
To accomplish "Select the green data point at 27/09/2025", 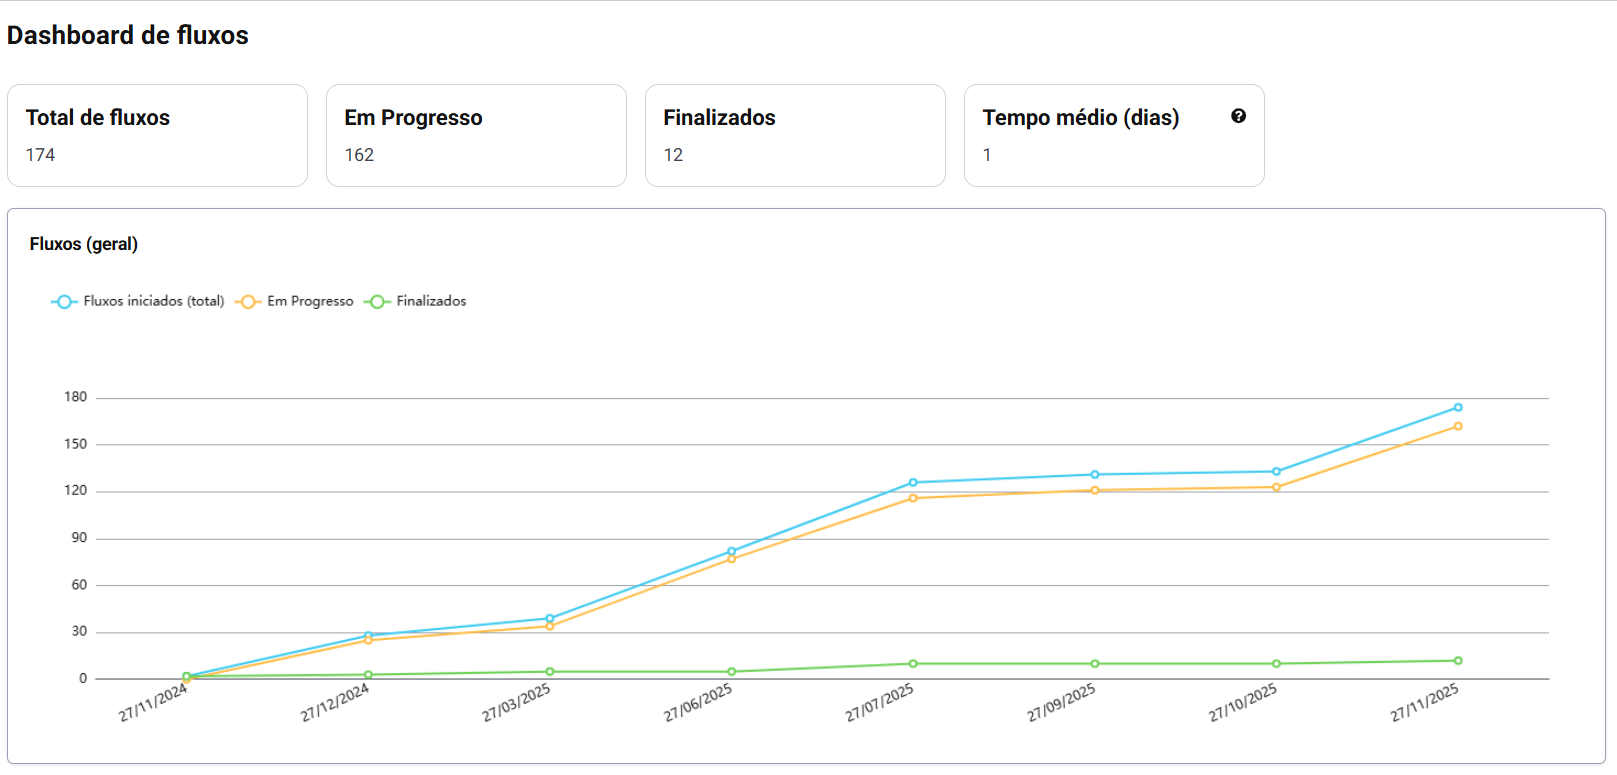I will (1095, 664).
